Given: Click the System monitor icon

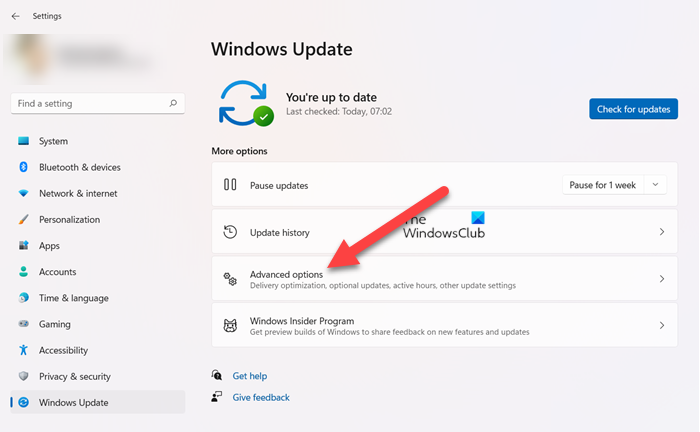Looking at the screenshot, I should (x=23, y=141).
